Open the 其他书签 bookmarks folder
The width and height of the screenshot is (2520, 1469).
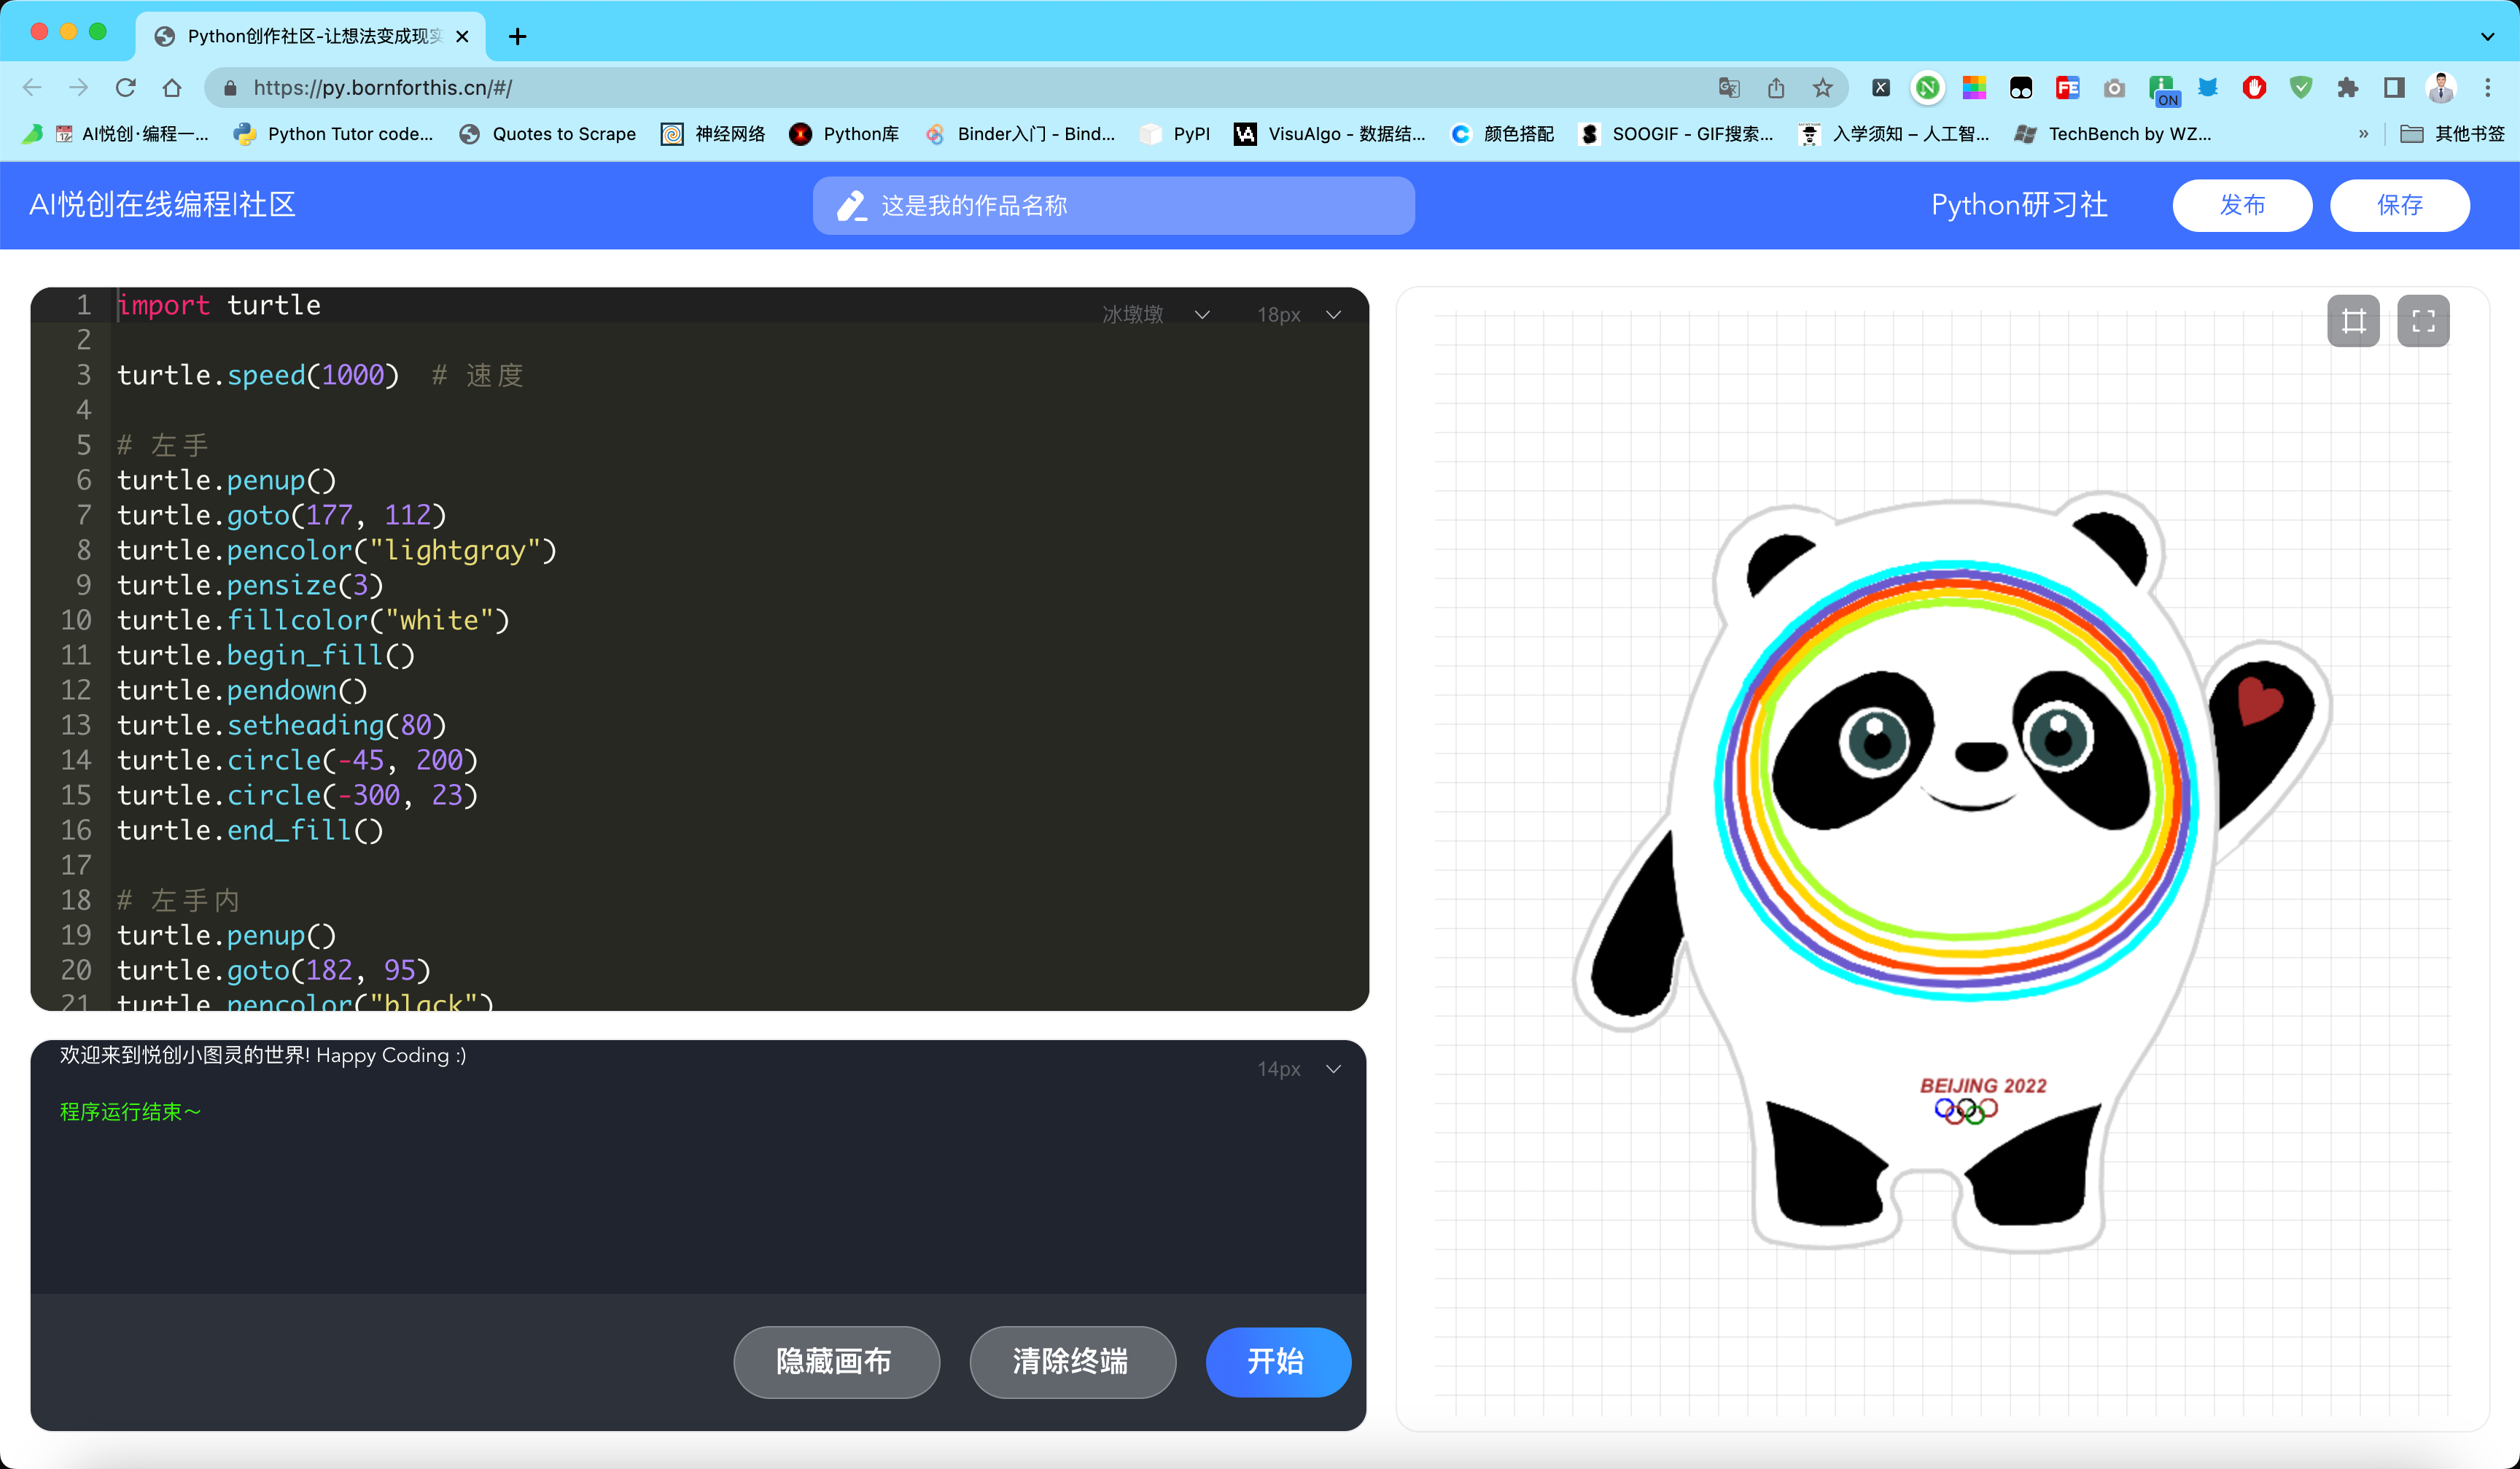click(x=2452, y=134)
